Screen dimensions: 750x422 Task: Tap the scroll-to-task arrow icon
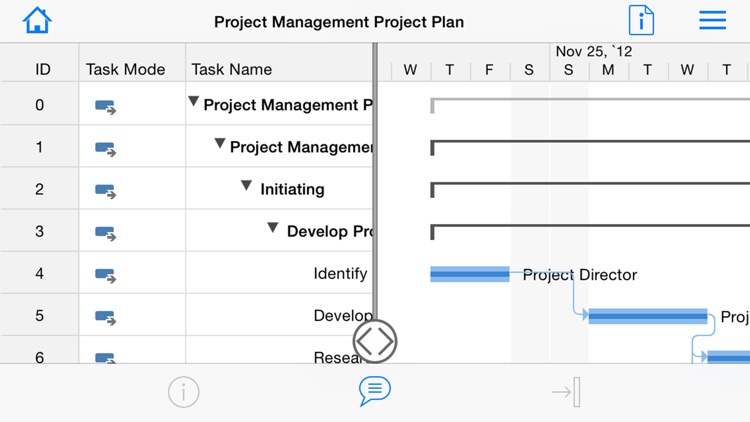566,392
